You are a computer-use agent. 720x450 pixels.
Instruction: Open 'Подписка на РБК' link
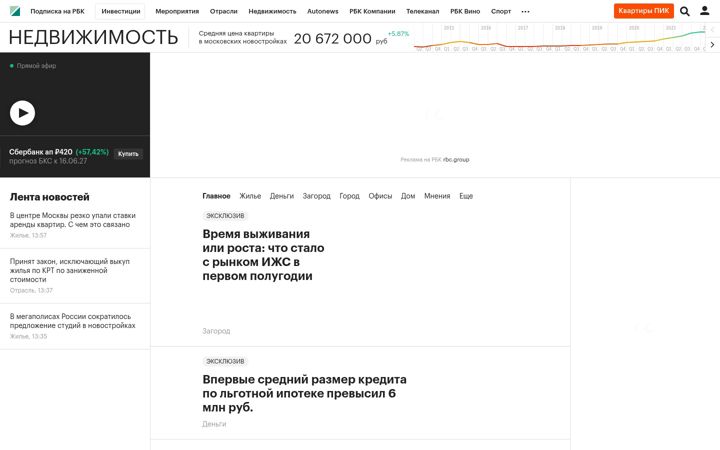(x=57, y=11)
